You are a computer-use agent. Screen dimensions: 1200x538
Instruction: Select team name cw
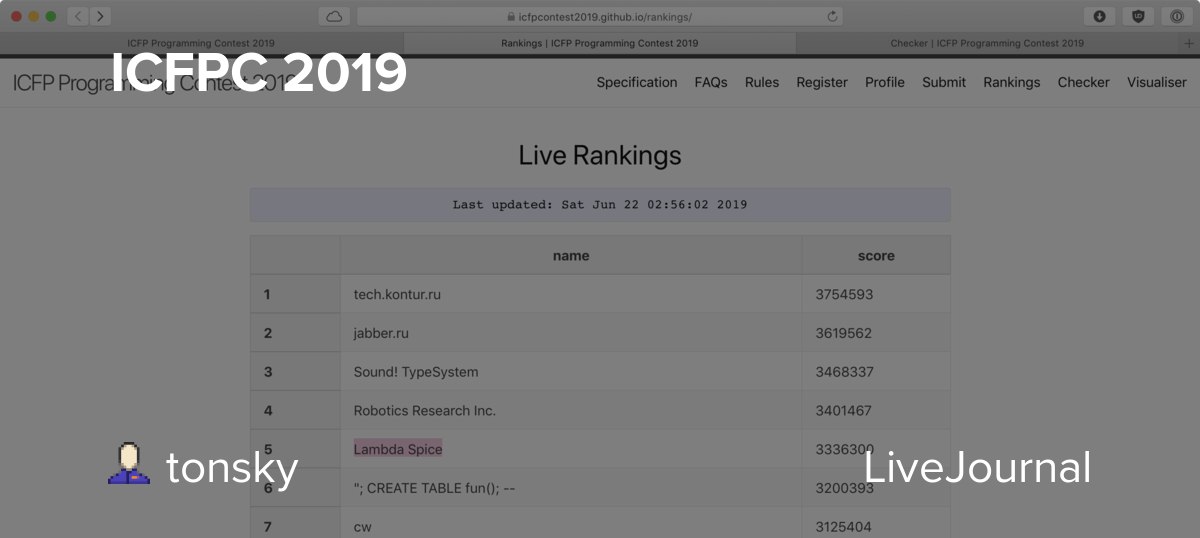(x=362, y=527)
